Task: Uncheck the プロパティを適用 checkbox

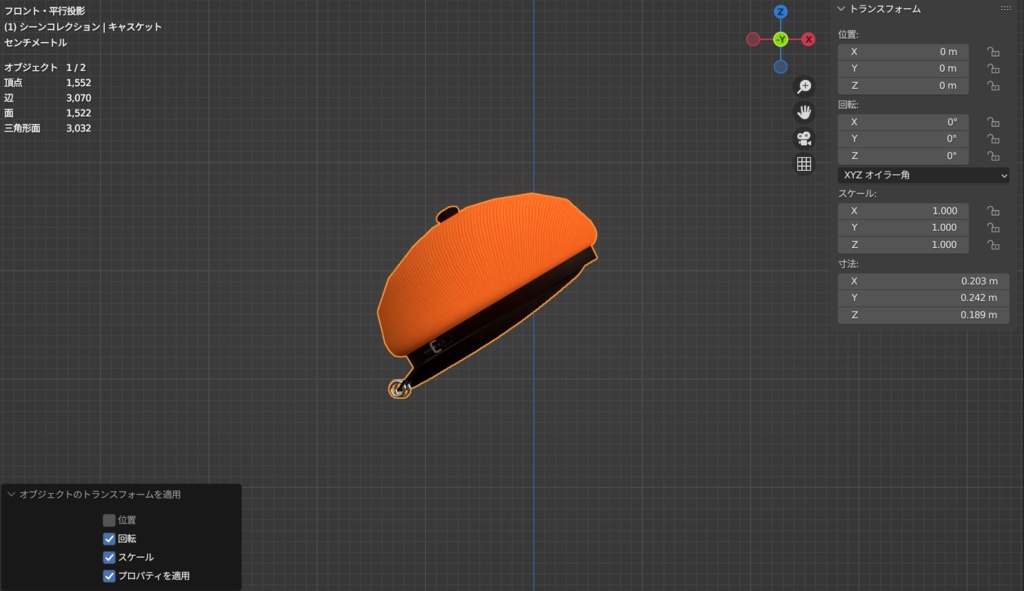Action: click(x=109, y=576)
